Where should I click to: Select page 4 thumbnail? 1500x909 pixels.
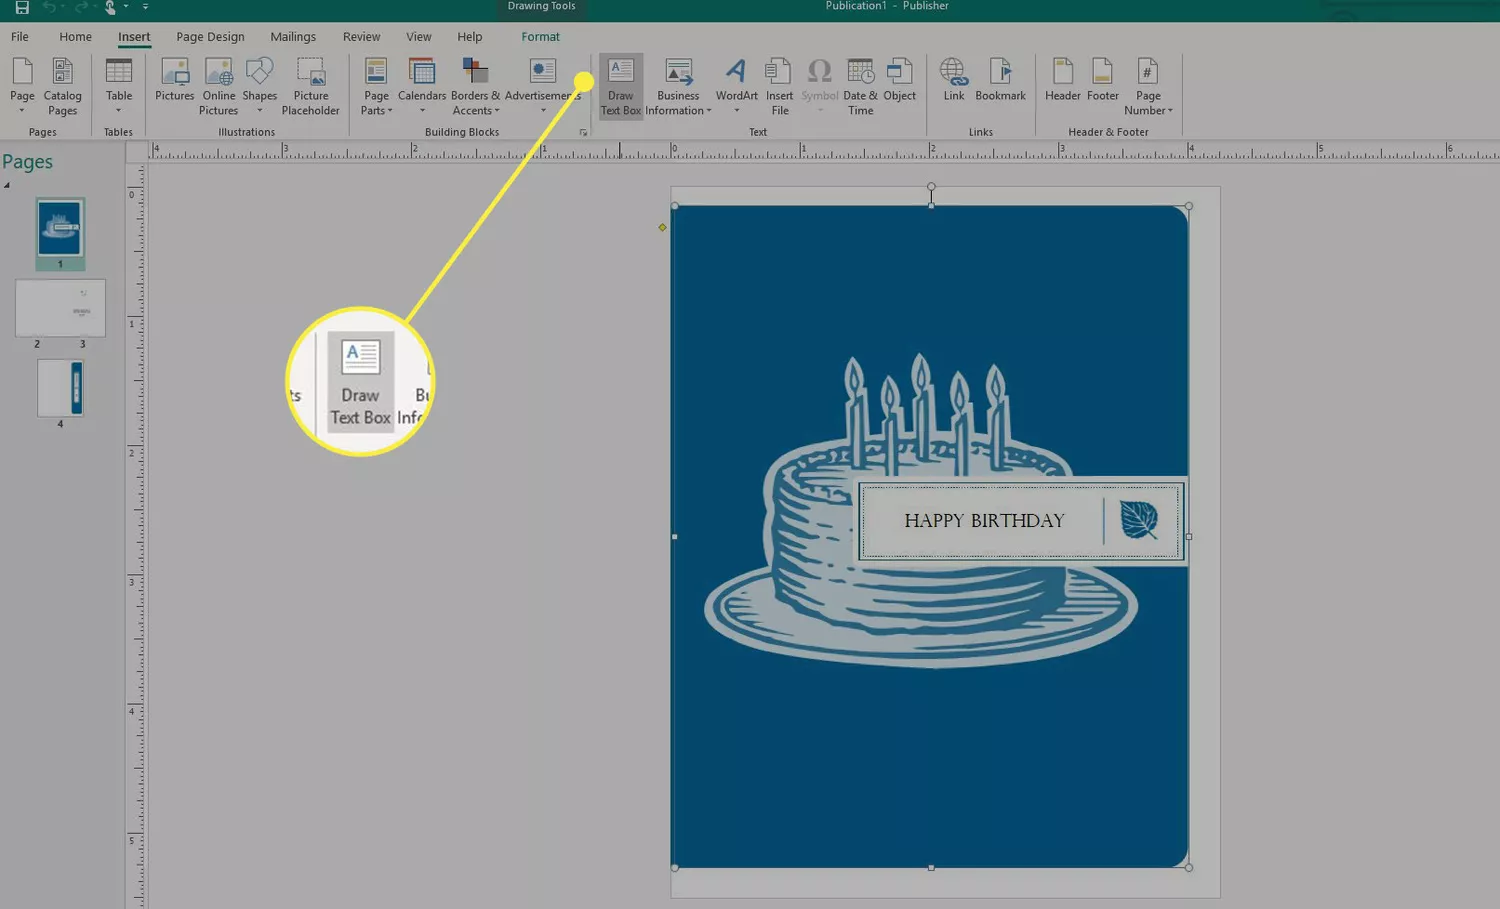click(60, 388)
